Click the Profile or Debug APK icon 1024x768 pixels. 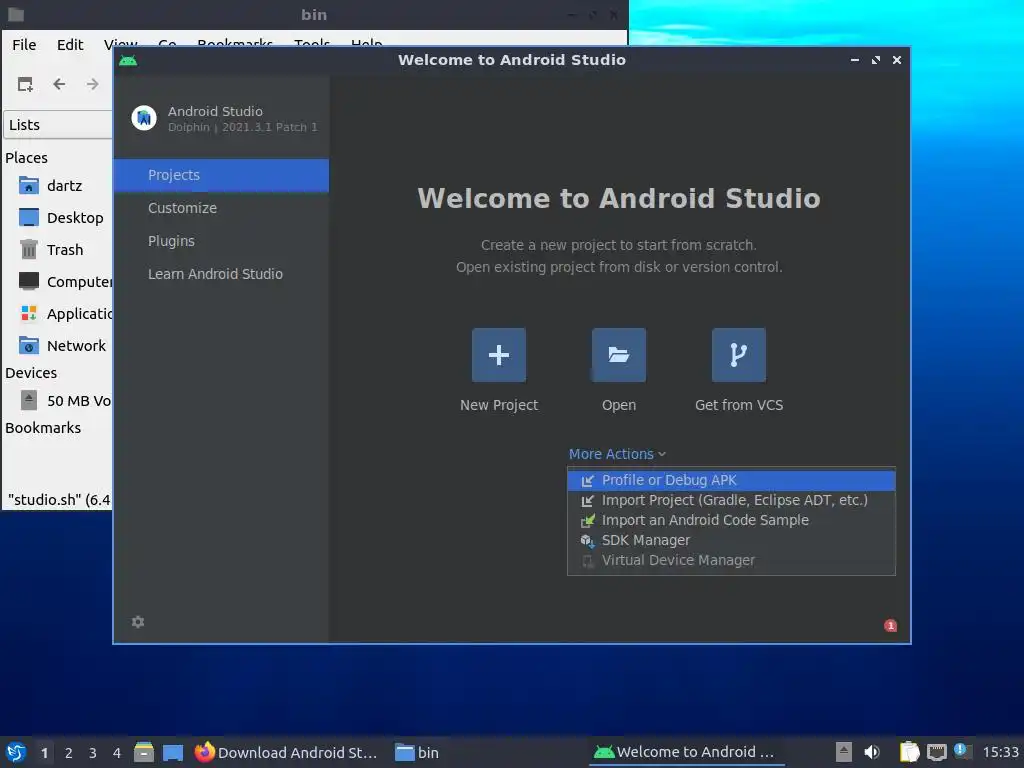pyautogui.click(x=588, y=481)
